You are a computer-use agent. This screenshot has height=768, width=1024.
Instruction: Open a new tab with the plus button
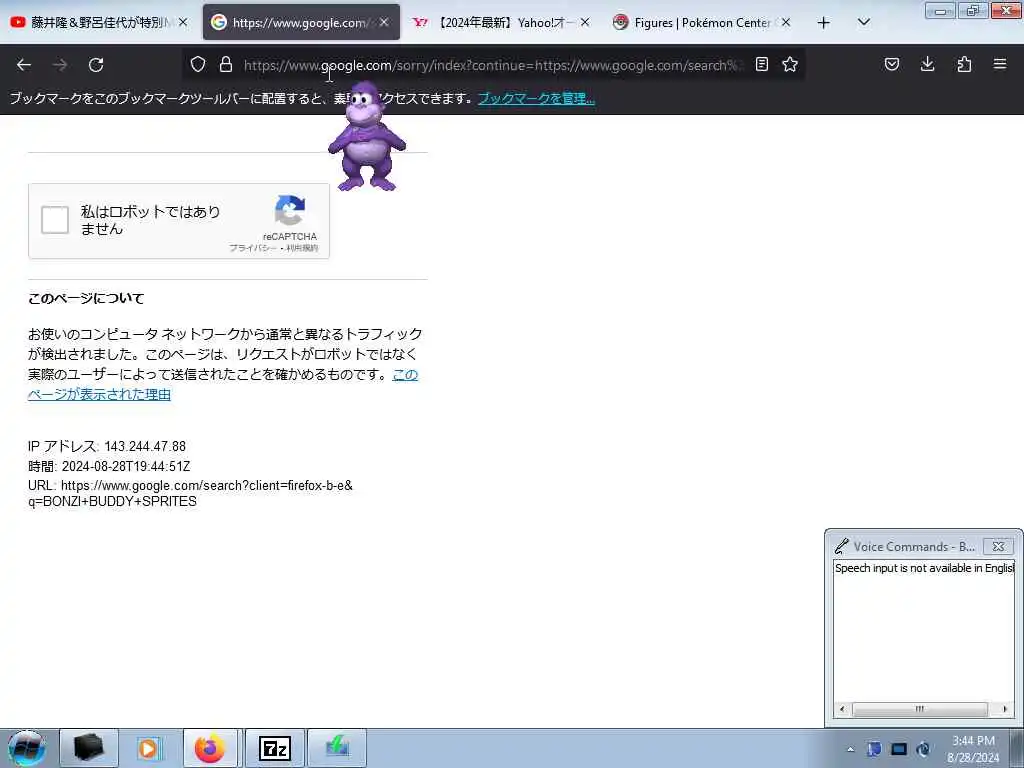click(824, 23)
